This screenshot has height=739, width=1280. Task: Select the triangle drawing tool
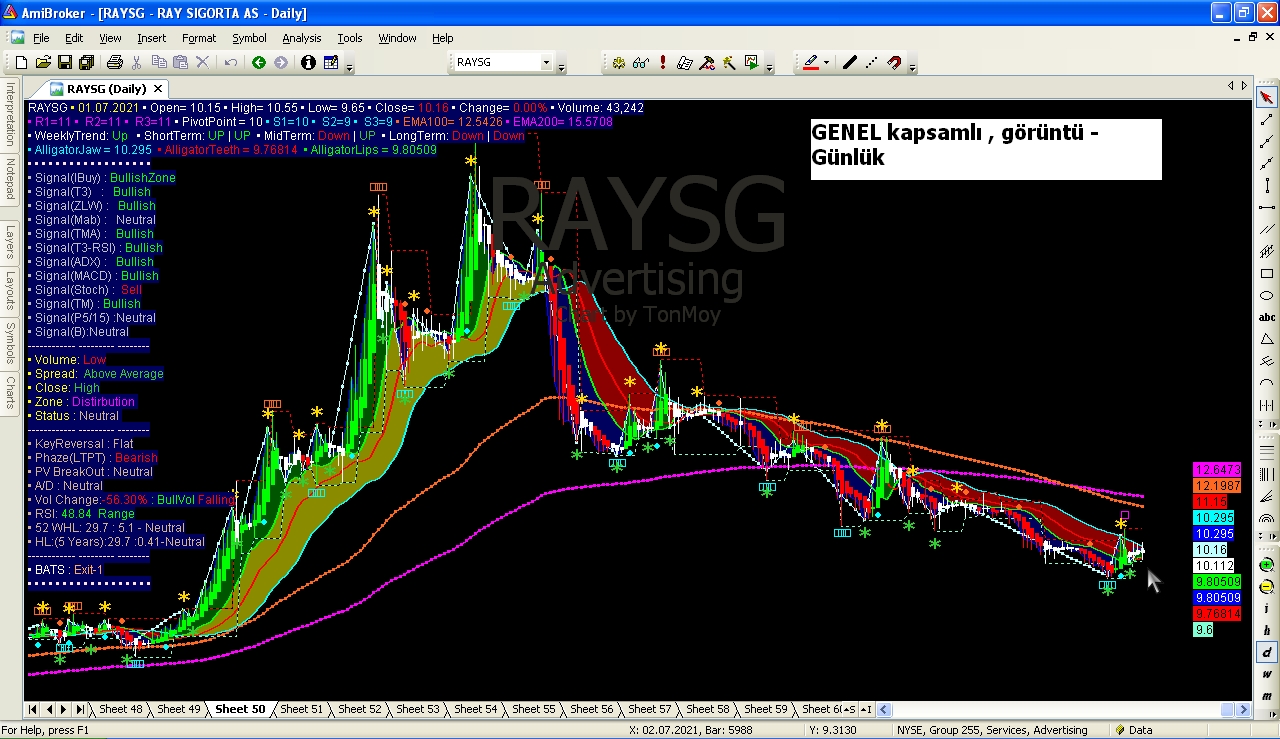click(x=1267, y=339)
